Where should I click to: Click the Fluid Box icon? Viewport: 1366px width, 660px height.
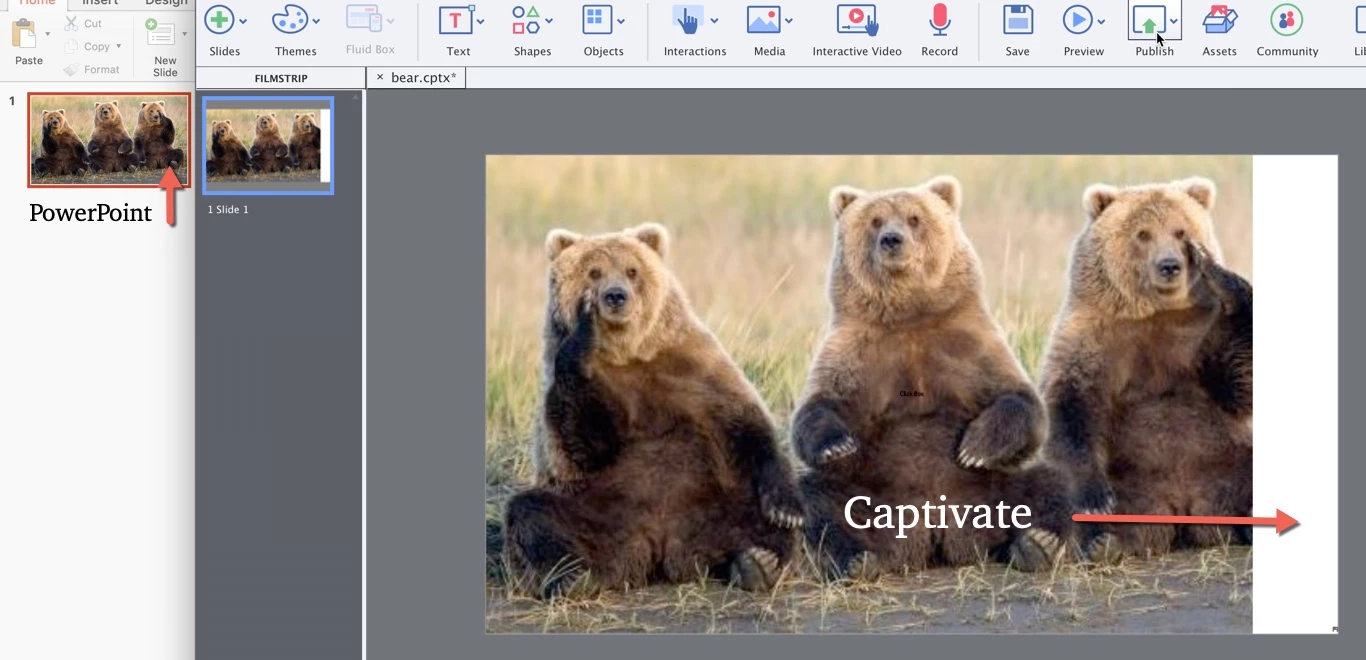[x=363, y=20]
